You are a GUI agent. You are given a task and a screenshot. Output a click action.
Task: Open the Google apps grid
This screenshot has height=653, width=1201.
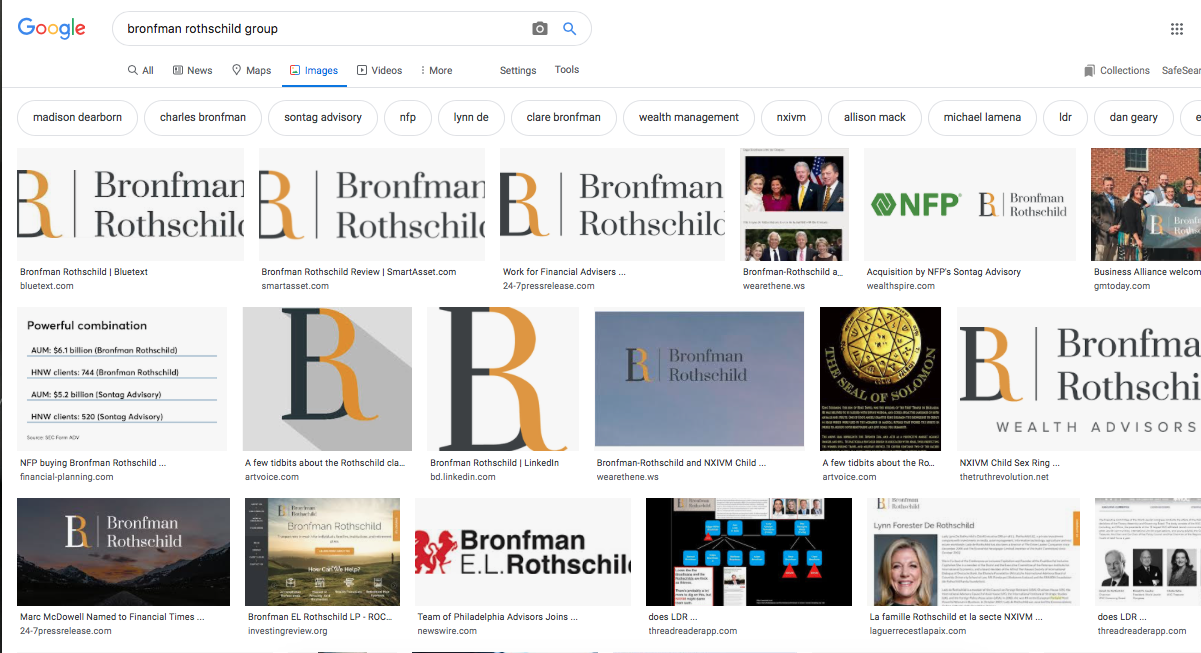(x=1177, y=29)
